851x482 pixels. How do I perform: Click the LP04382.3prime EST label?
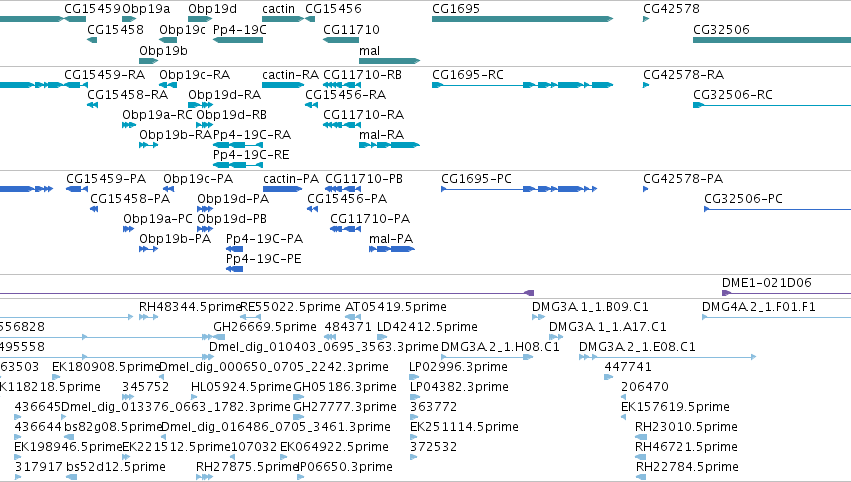click(459, 386)
